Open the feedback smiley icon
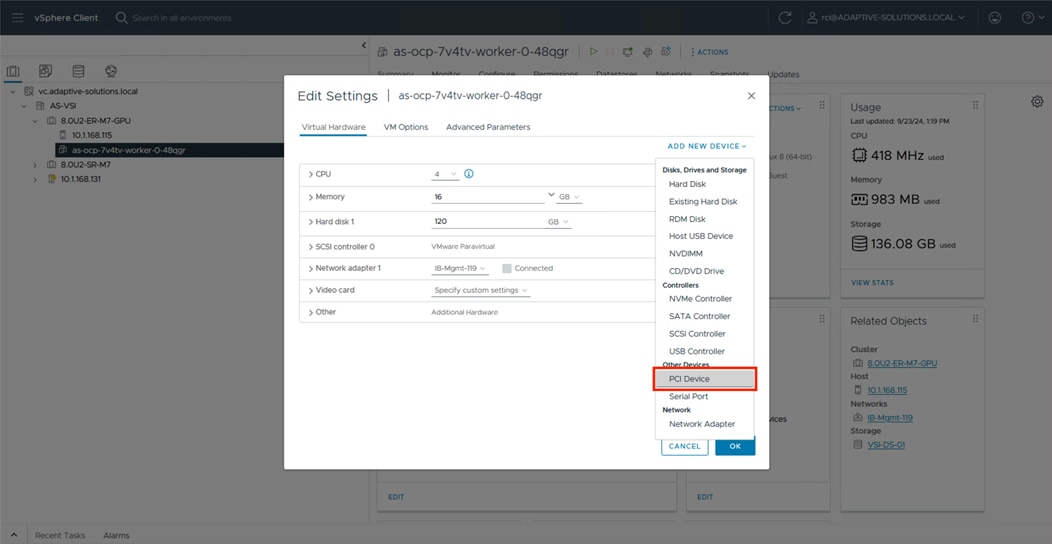This screenshot has height=544, width=1052. (995, 17)
